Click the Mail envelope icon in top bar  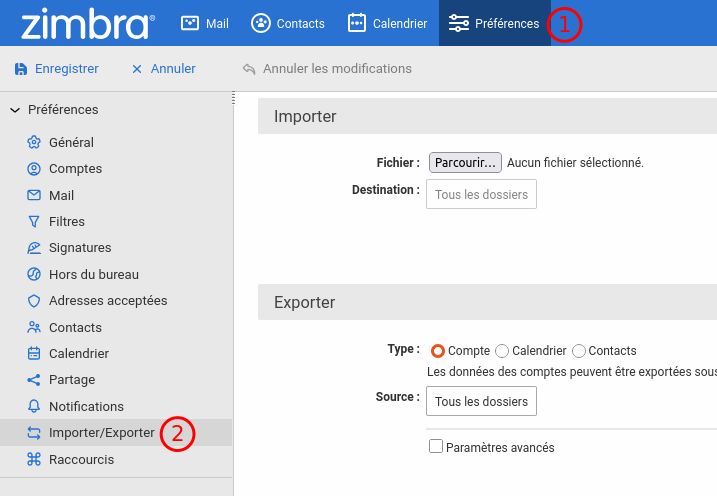click(x=189, y=23)
